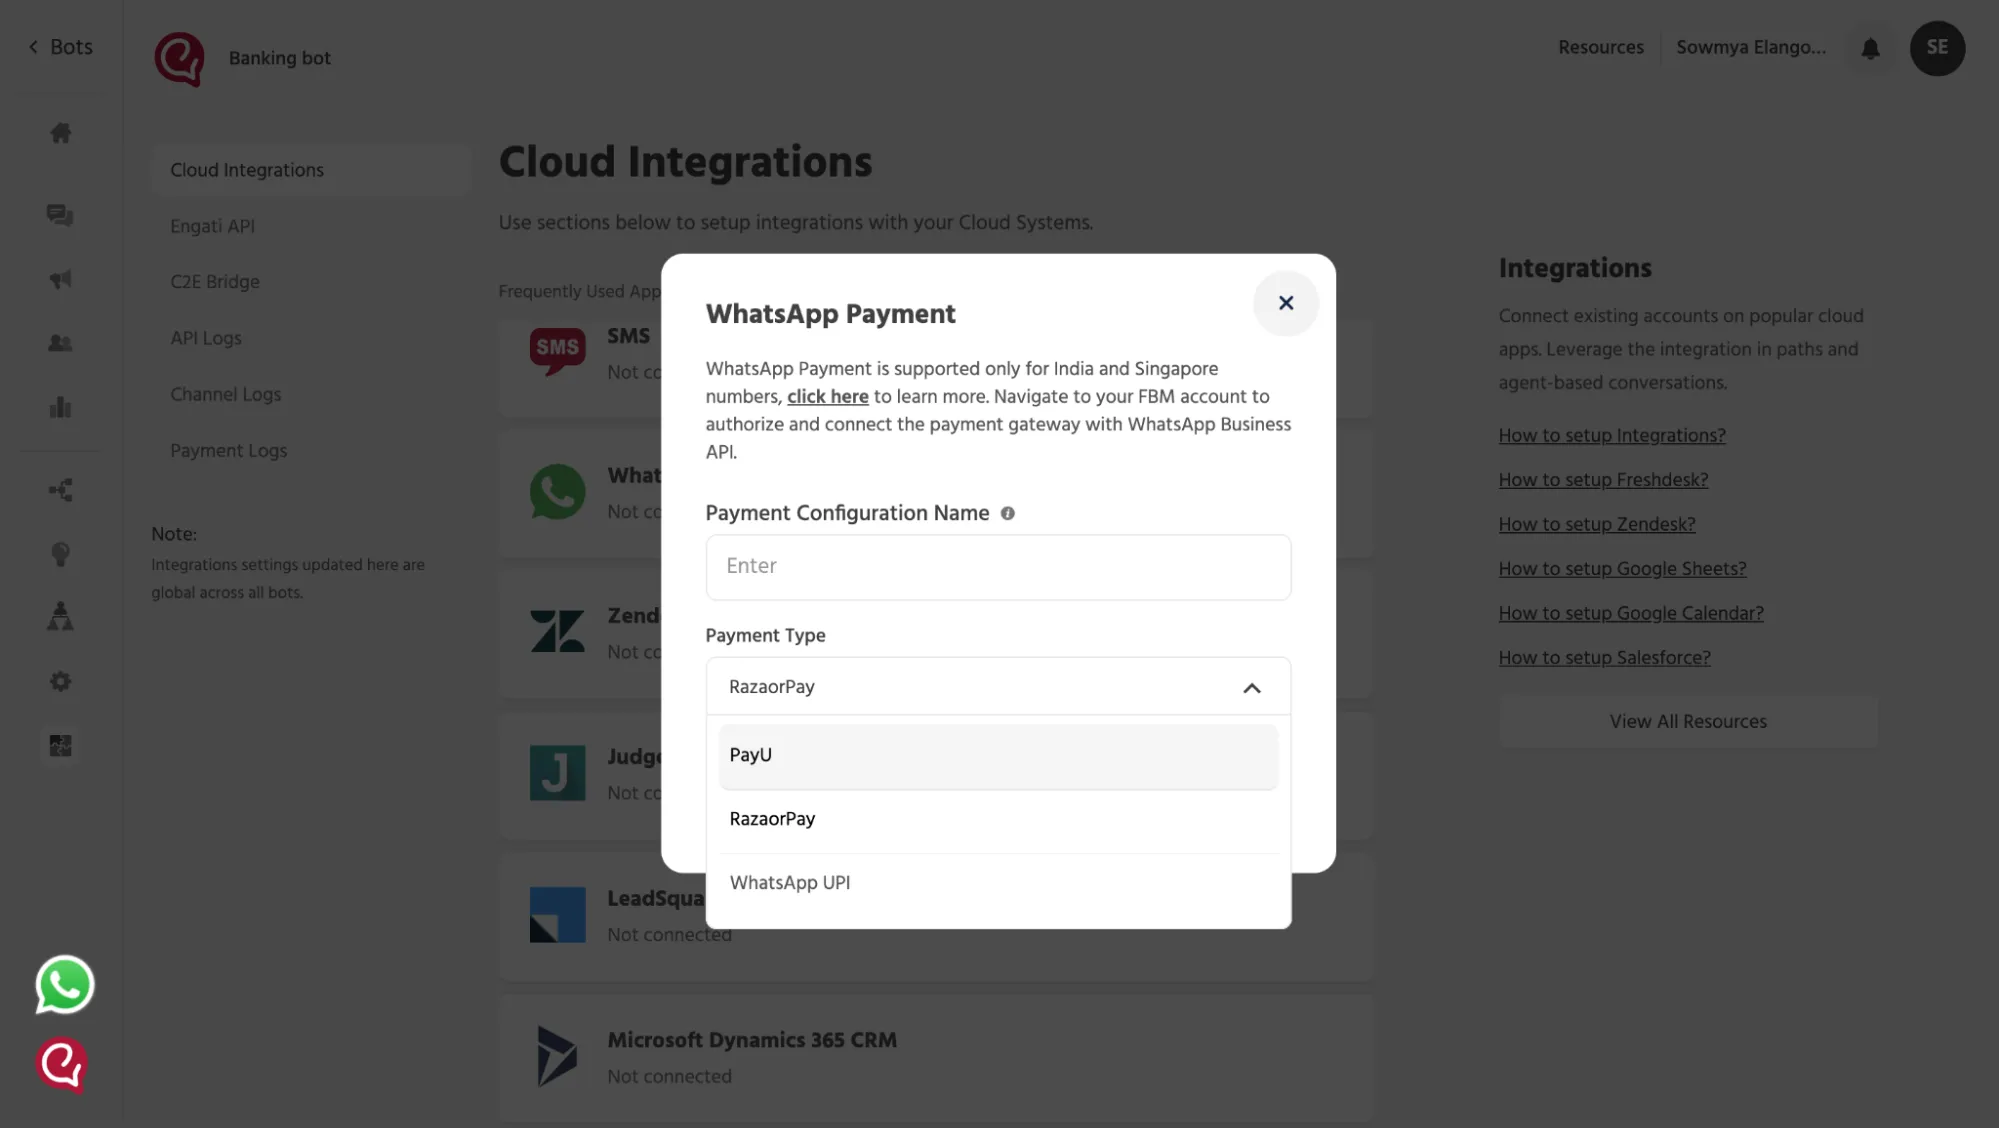
Task: Open Channel Logs menu item
Action: click(x=226, y=394)
